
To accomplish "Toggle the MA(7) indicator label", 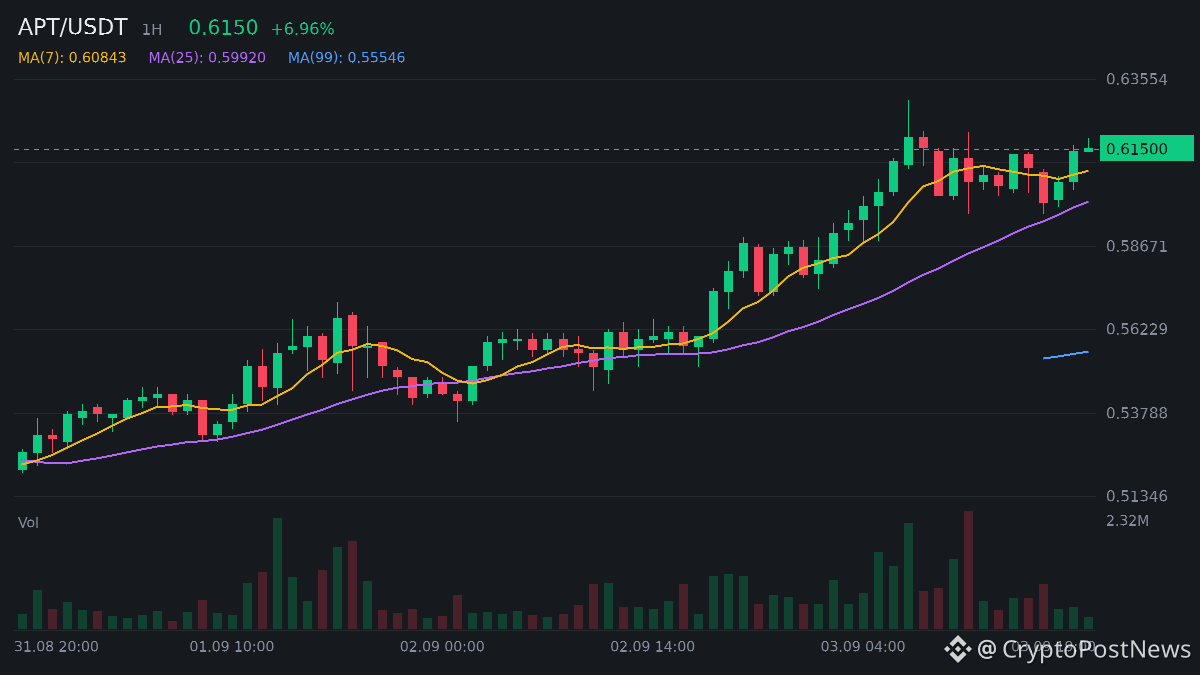I will pyautogui.click(x=72, y=58).
